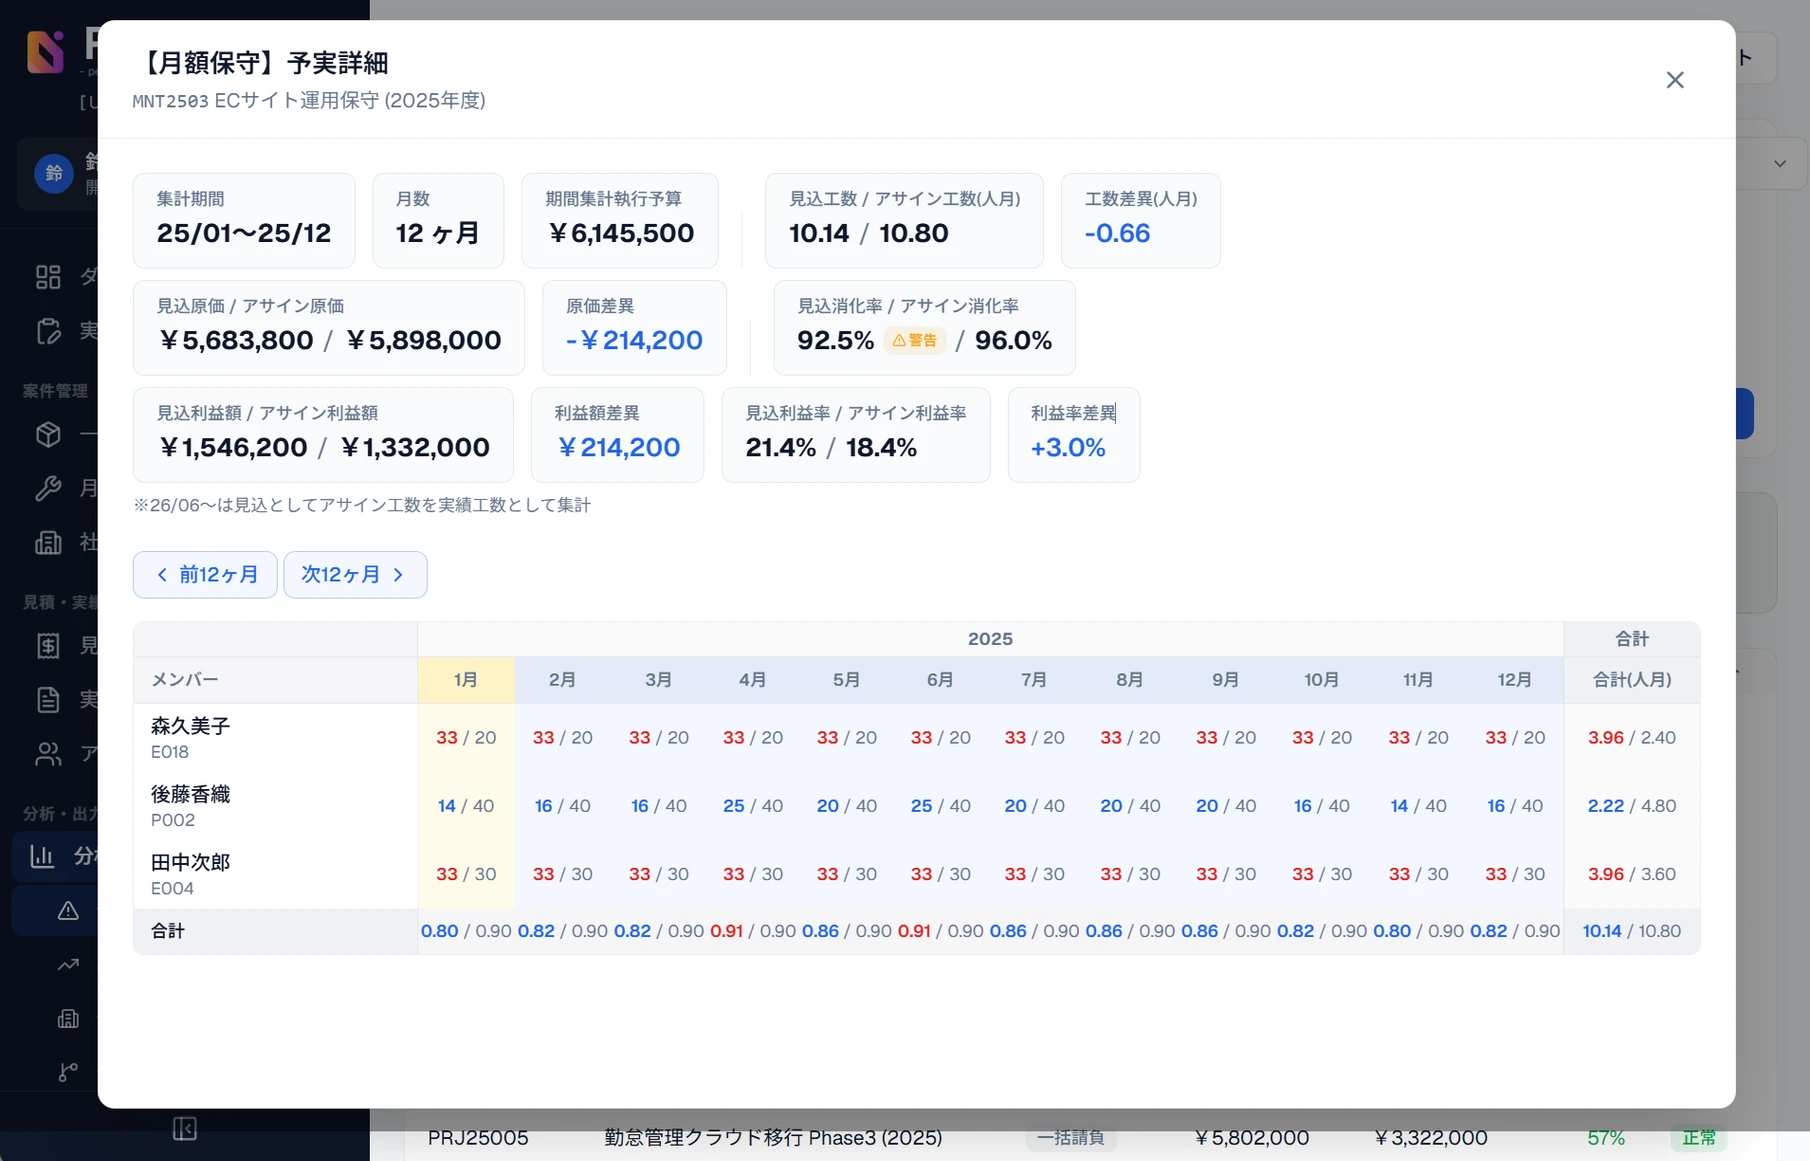Click the document lines icon in sidebar
Viewport: 1810px width, 1161px height.
48,699
